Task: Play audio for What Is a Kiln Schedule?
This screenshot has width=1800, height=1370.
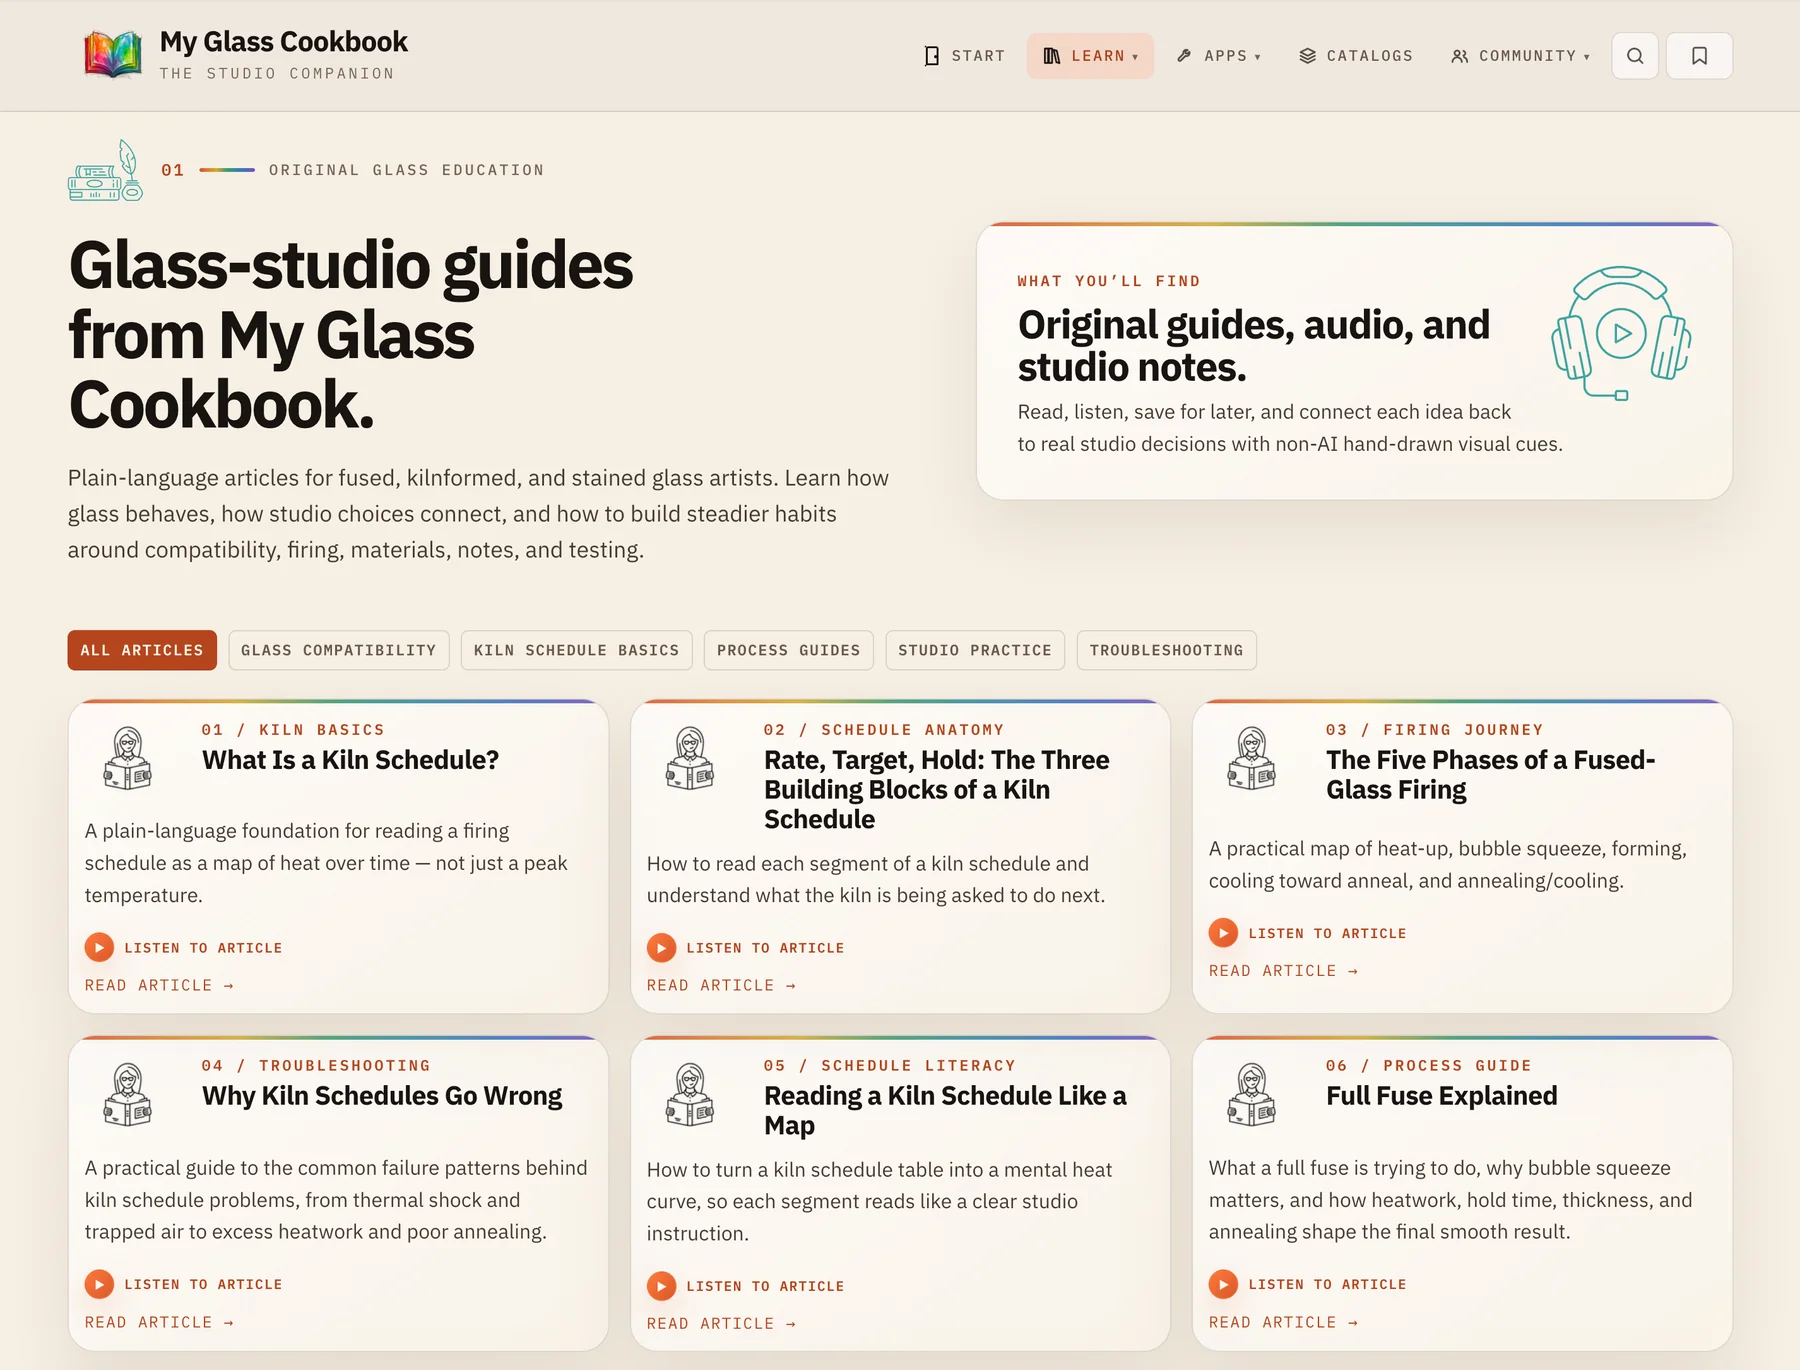Action: 99,947
